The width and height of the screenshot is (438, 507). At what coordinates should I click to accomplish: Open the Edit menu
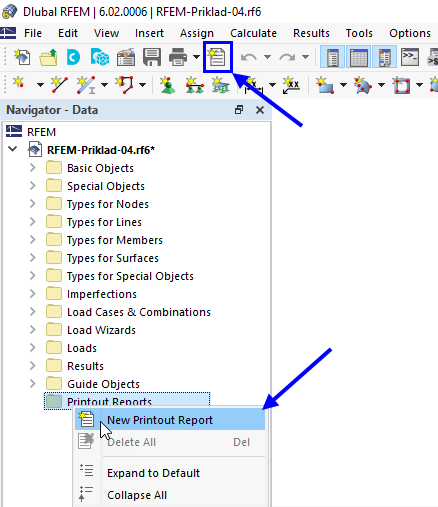(x=68, y=33)
